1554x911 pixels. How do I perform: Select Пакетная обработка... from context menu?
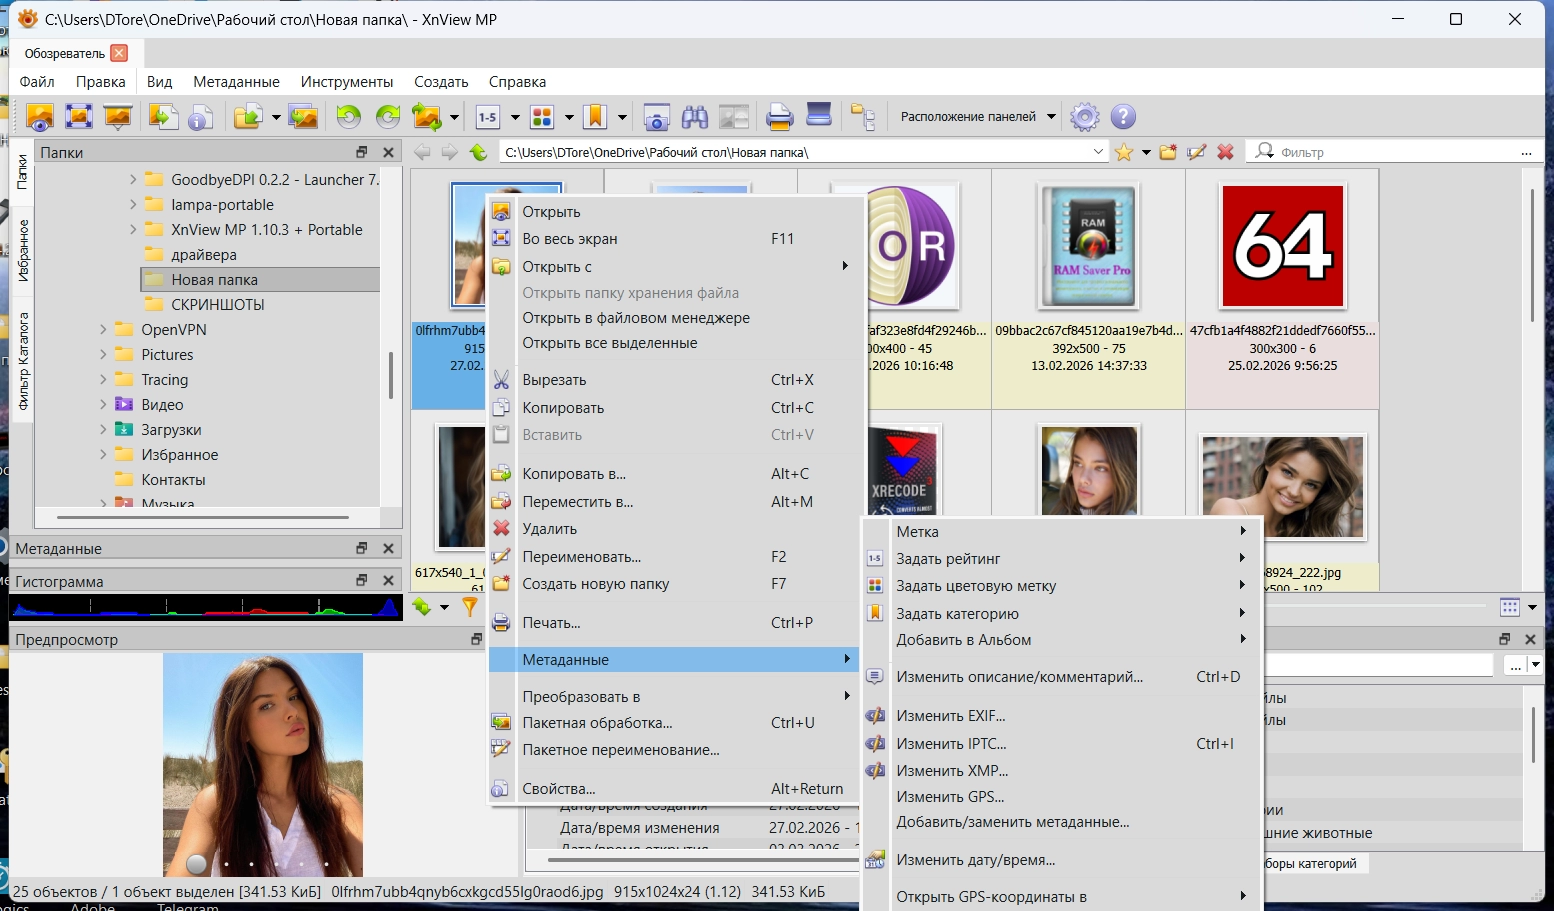pos(597,723)
